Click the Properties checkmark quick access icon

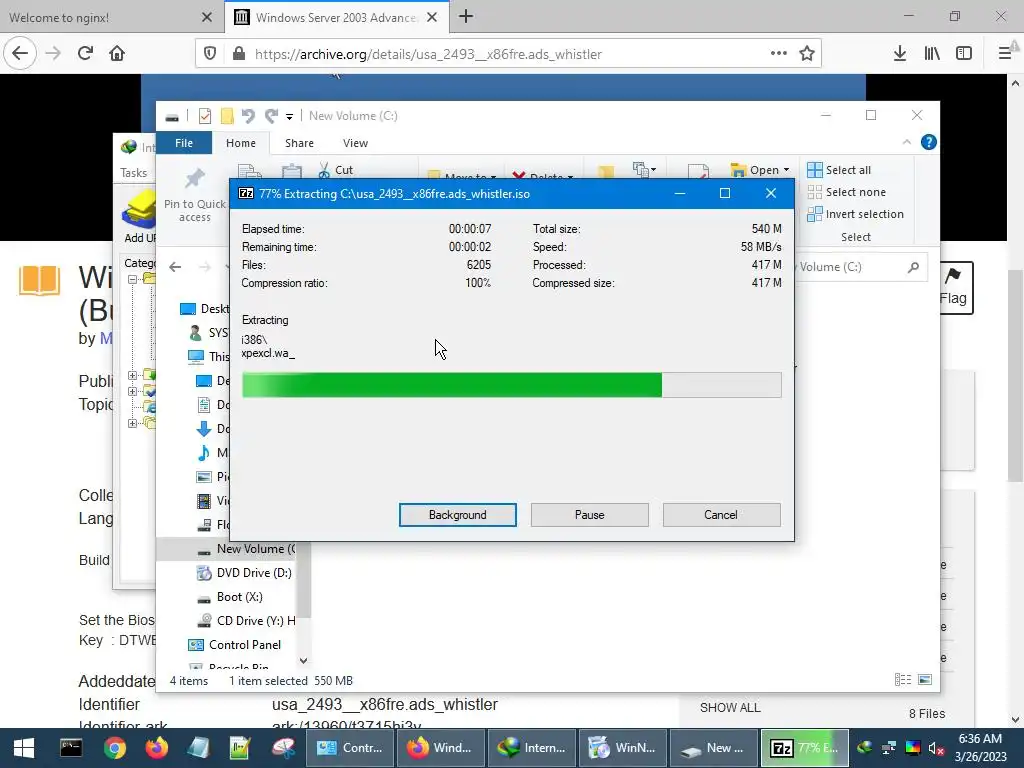pos(205,116)
